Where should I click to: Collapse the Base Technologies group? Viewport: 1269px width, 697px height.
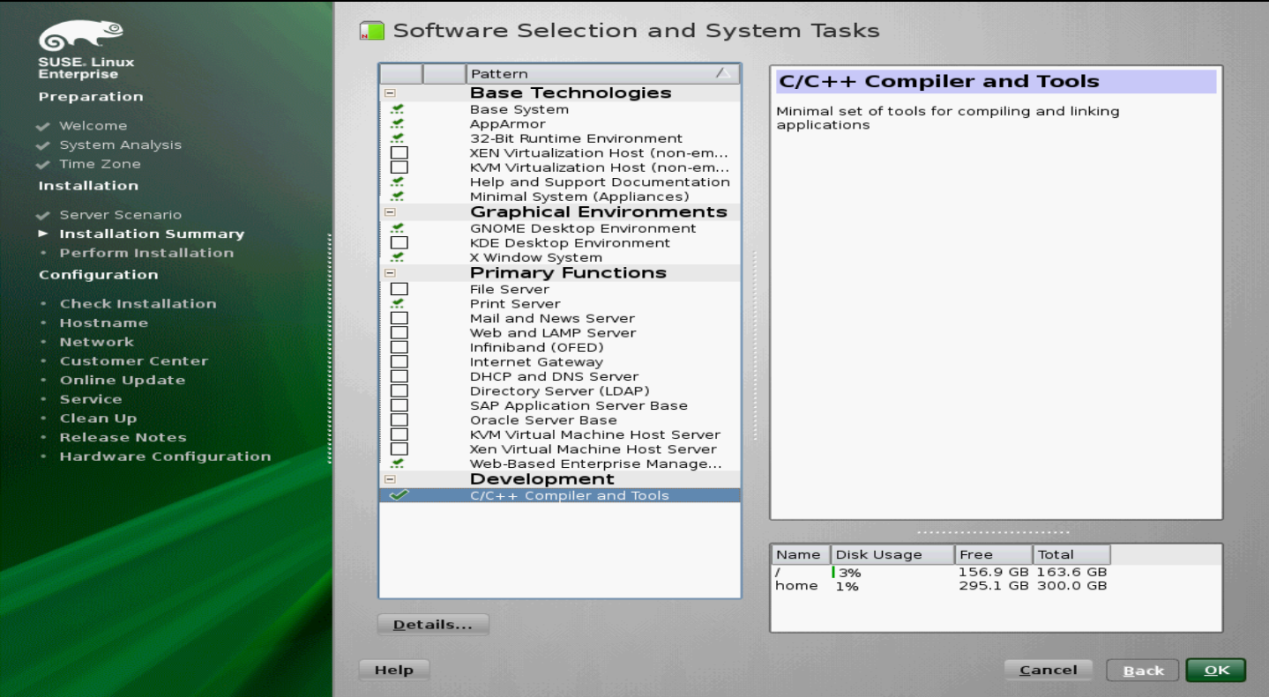click(389, 93)
